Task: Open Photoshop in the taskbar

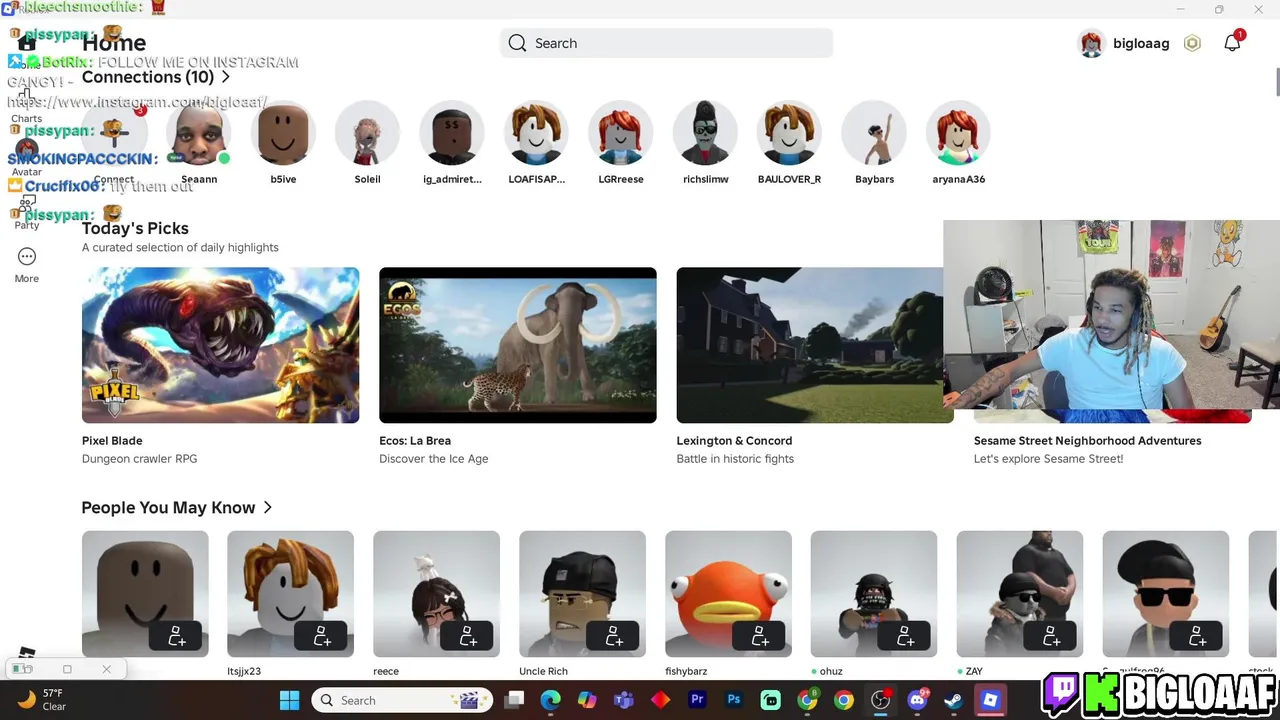Action: pyautogui.click(x=734, y=700)
